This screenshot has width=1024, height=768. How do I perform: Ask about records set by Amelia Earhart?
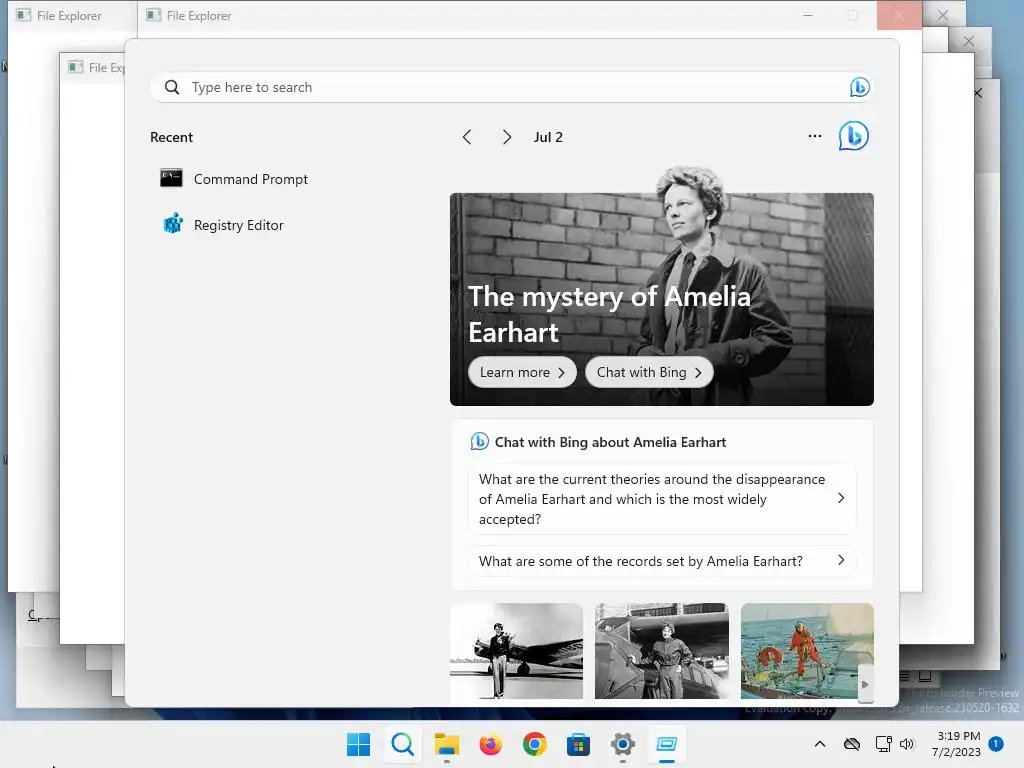tap(662, 561)
